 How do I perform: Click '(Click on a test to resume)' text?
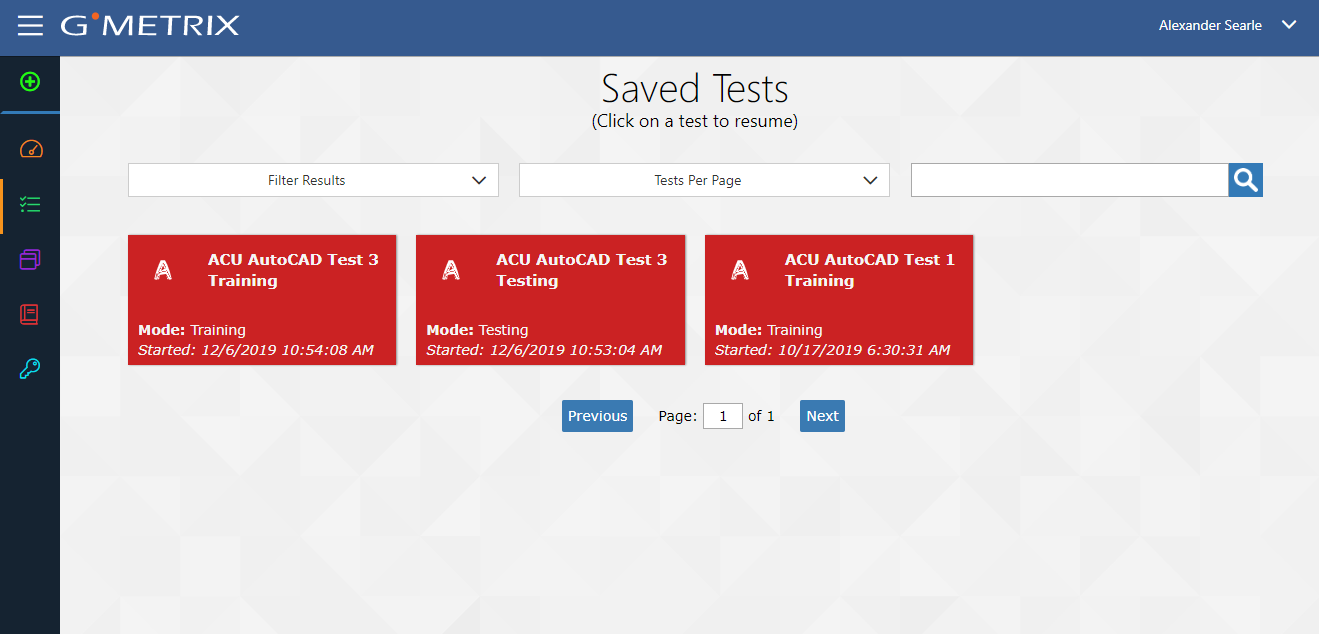point(695,122)
